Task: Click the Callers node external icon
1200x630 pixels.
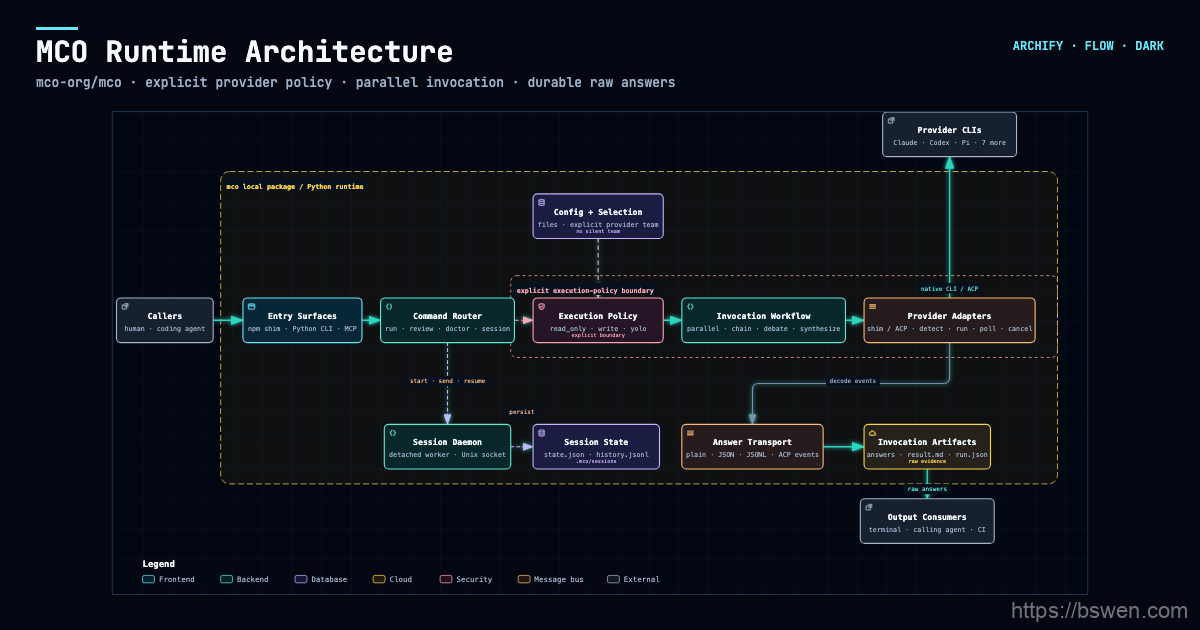Action: click(x=125, y=306)
